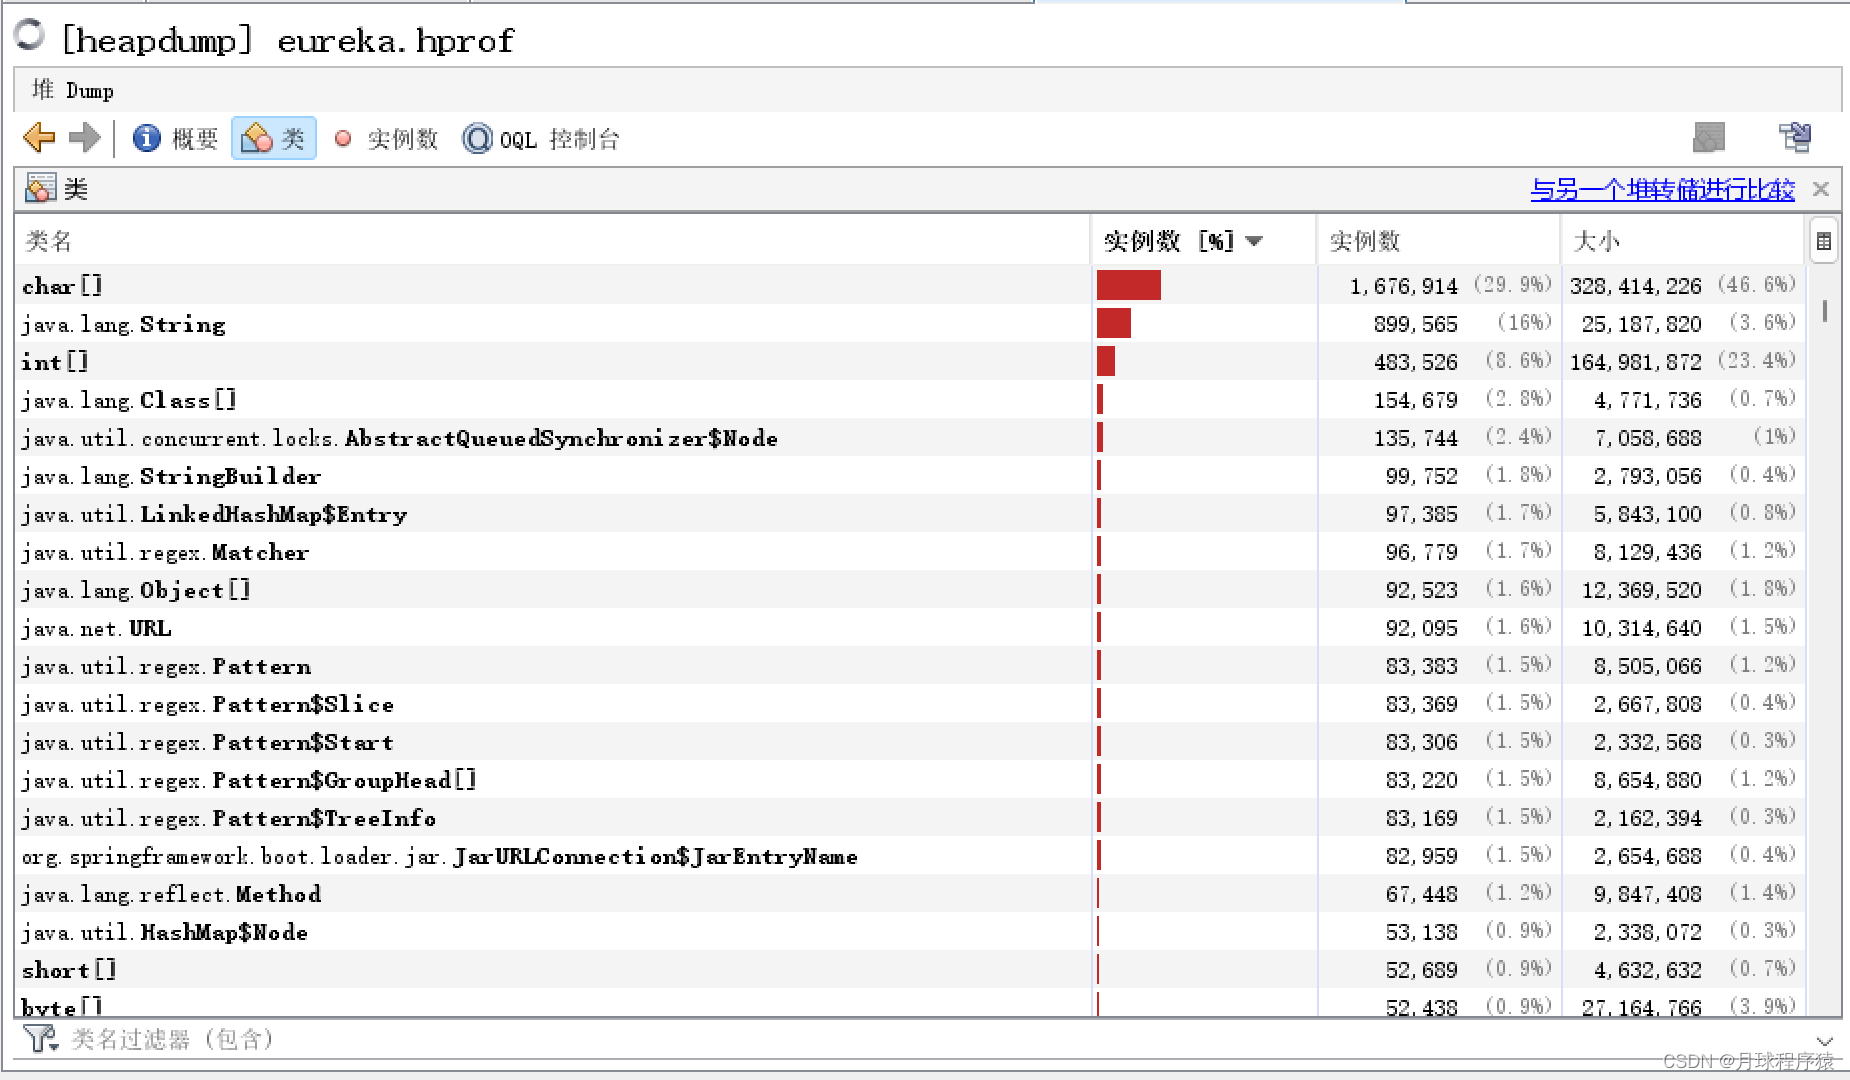The image size is (1850, 1080).
Task: Select java.util.regex.Pattern row
Action: 910,665
